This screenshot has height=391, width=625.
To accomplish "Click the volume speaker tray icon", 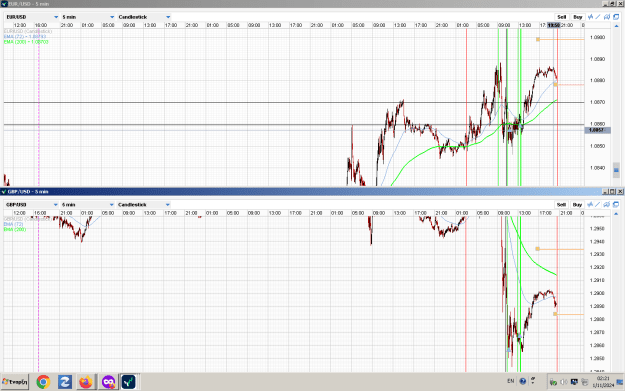I will 564,382.
